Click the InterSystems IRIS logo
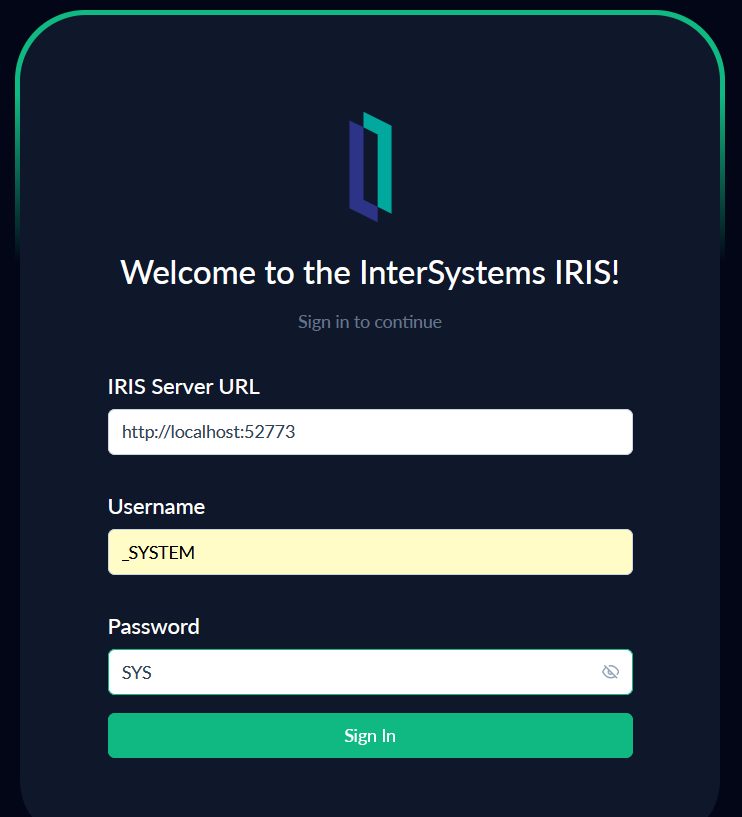 pyautogui.click(x=370, y=167)
